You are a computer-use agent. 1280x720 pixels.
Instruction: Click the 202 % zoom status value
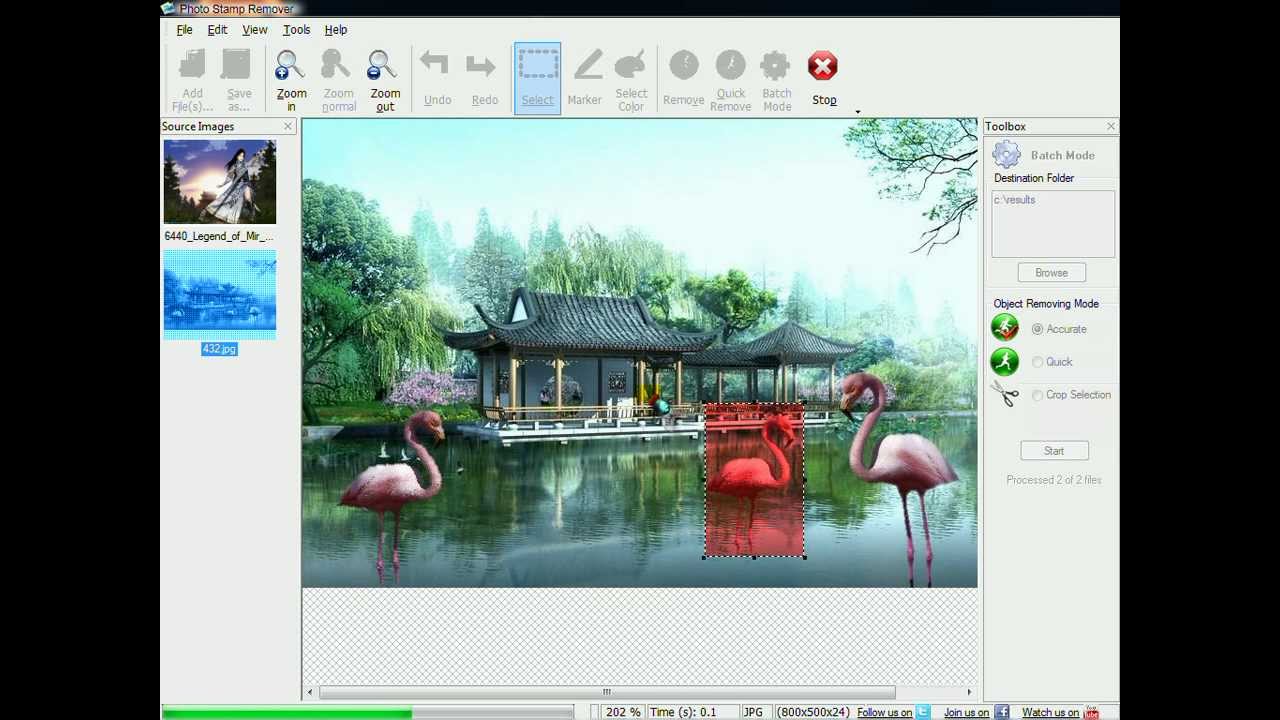coord(623,712)
